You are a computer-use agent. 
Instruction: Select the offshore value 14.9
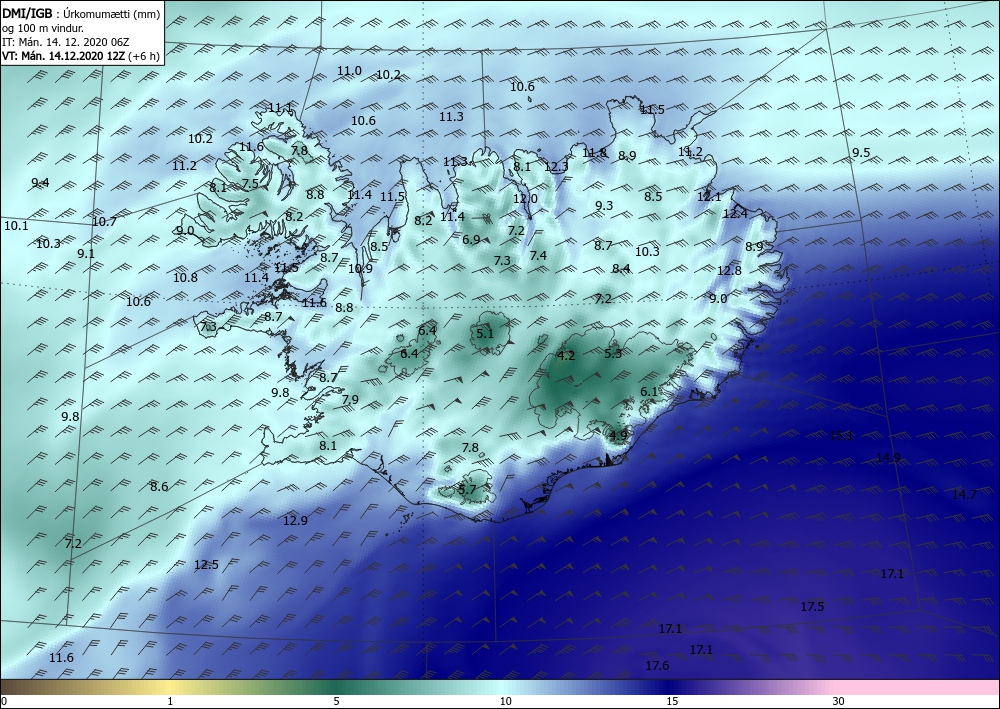point(888,458)
